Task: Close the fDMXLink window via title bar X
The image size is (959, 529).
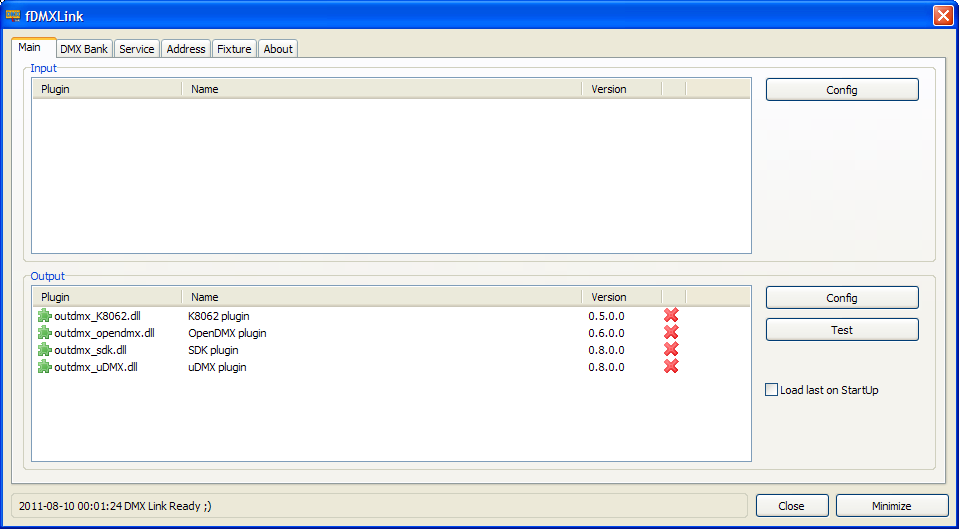Action: click(942, 16)
